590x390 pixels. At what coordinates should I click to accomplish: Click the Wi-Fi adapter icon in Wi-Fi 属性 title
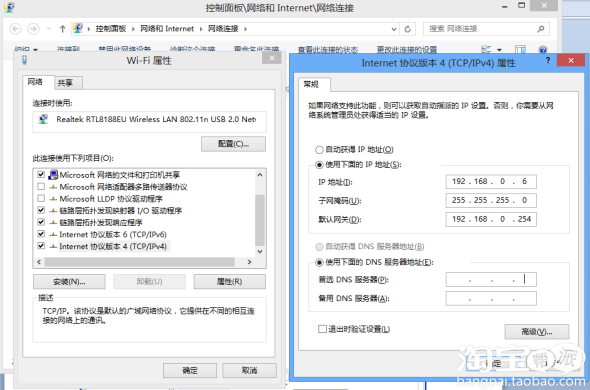pyautogui.click(x=24, y=60)
